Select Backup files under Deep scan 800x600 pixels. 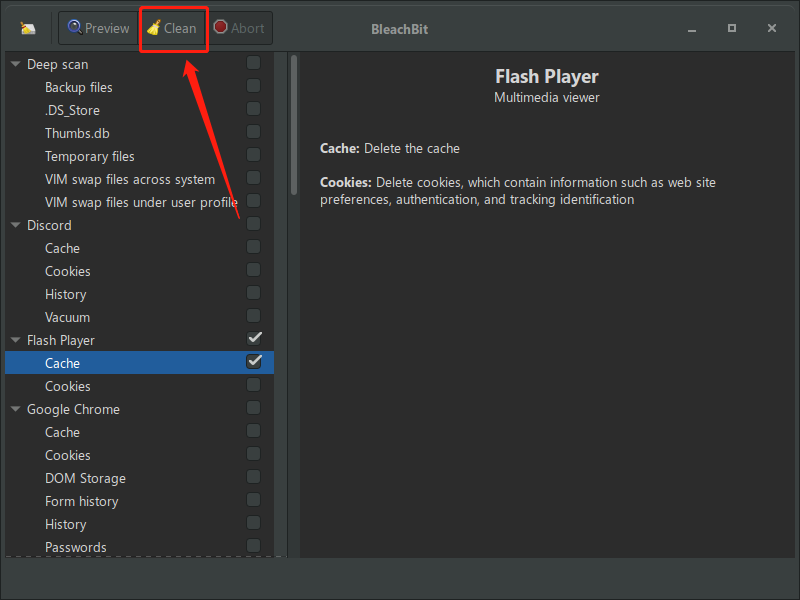78,87
